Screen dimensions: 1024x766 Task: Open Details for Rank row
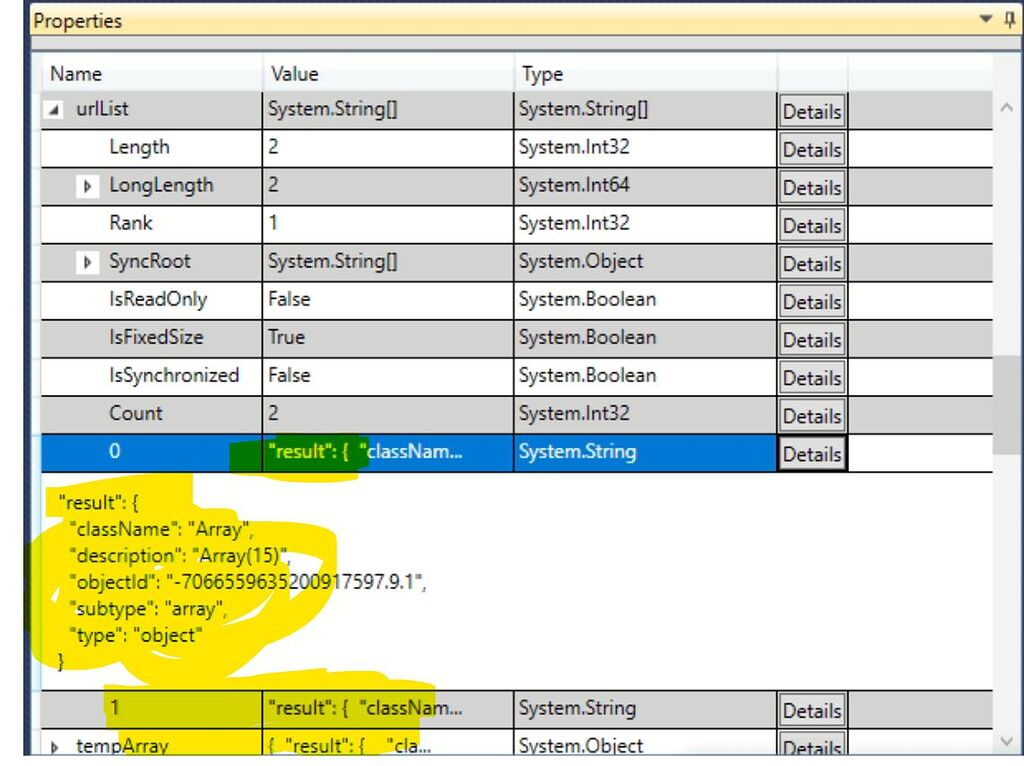coord(812,225)
